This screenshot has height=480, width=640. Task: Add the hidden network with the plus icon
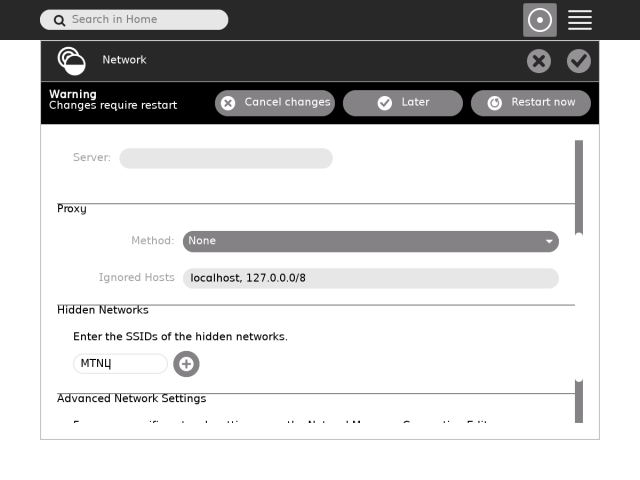point(186,364)
